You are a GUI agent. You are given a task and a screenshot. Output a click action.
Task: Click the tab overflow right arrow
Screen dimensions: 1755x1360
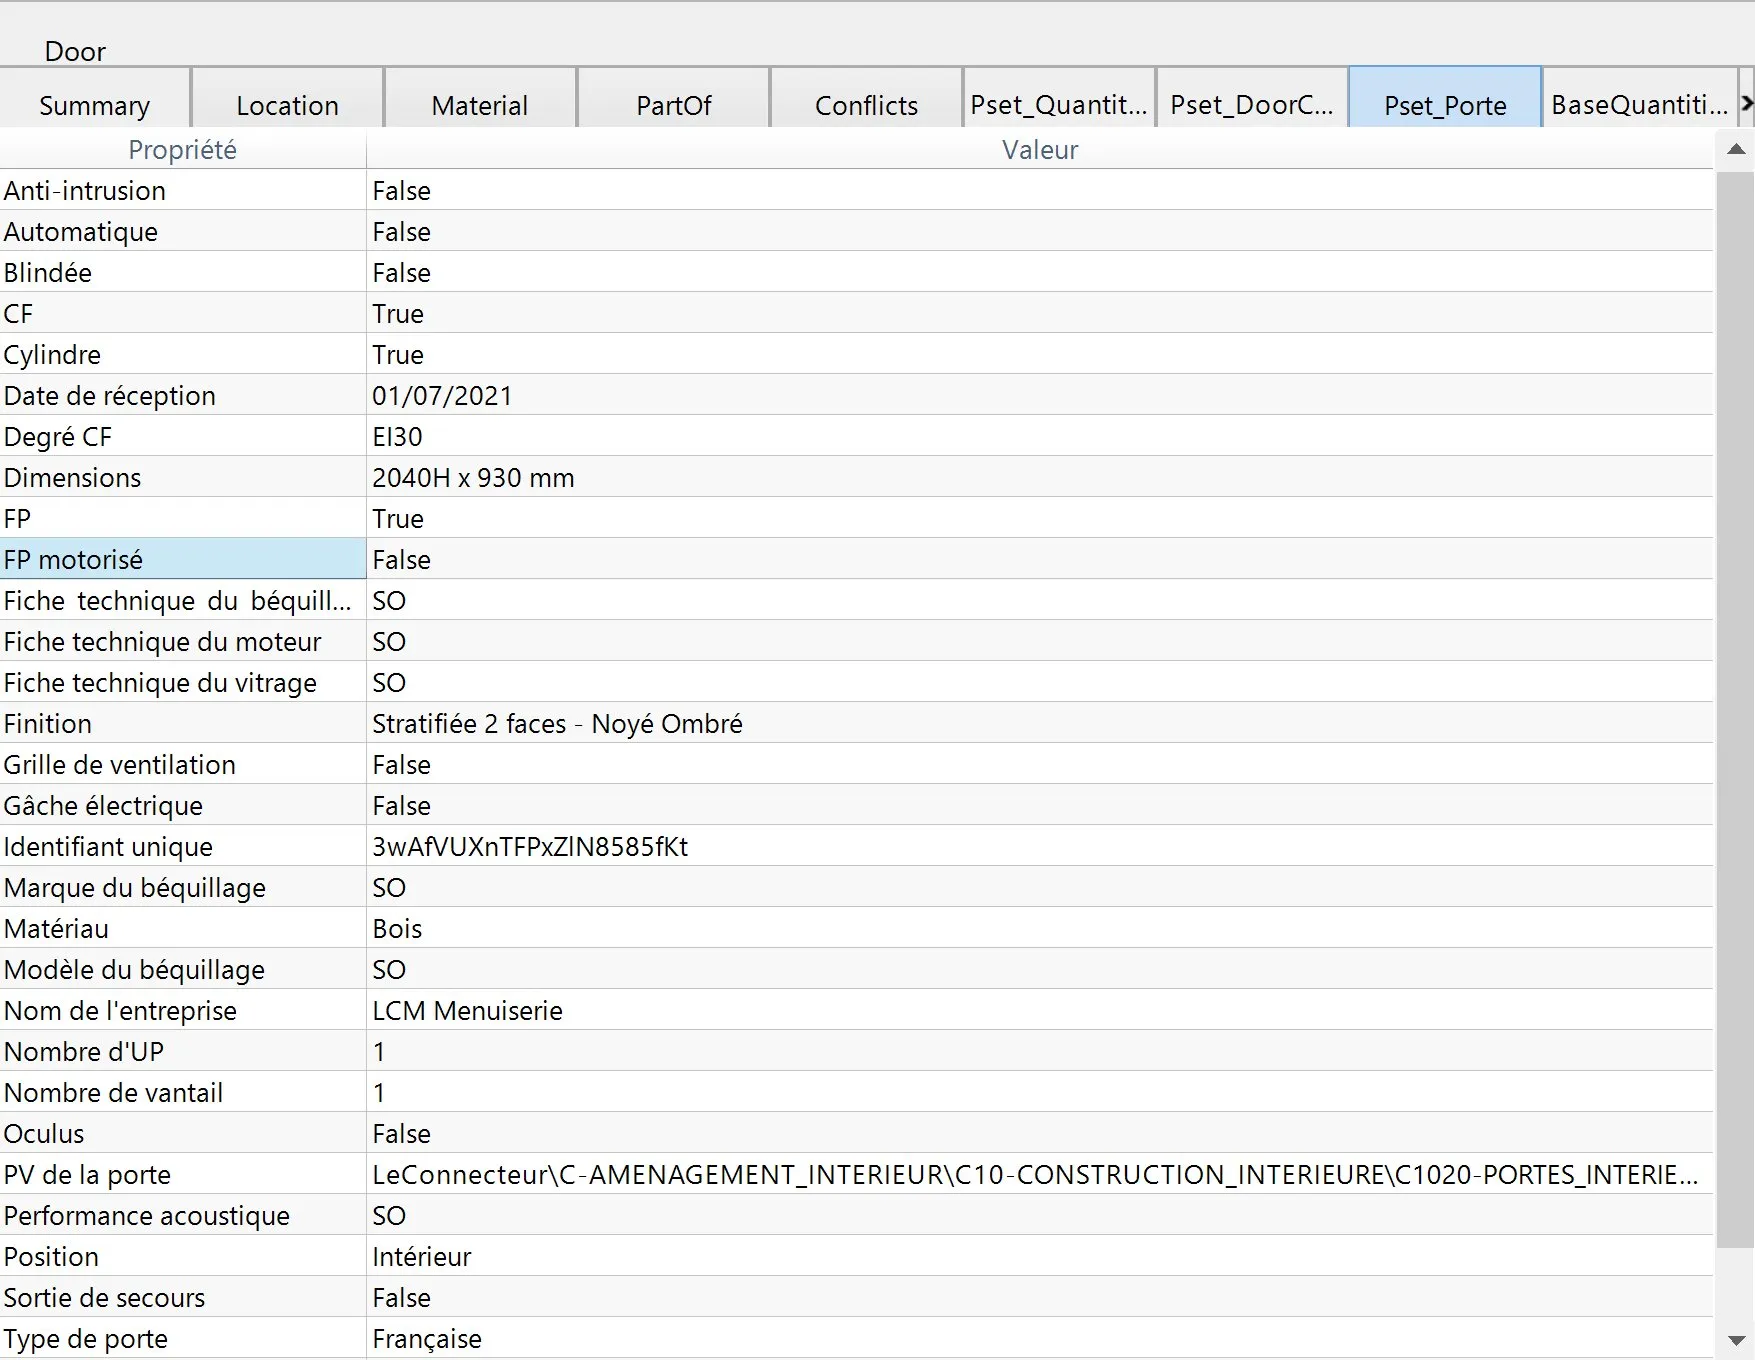[1747, 102]
